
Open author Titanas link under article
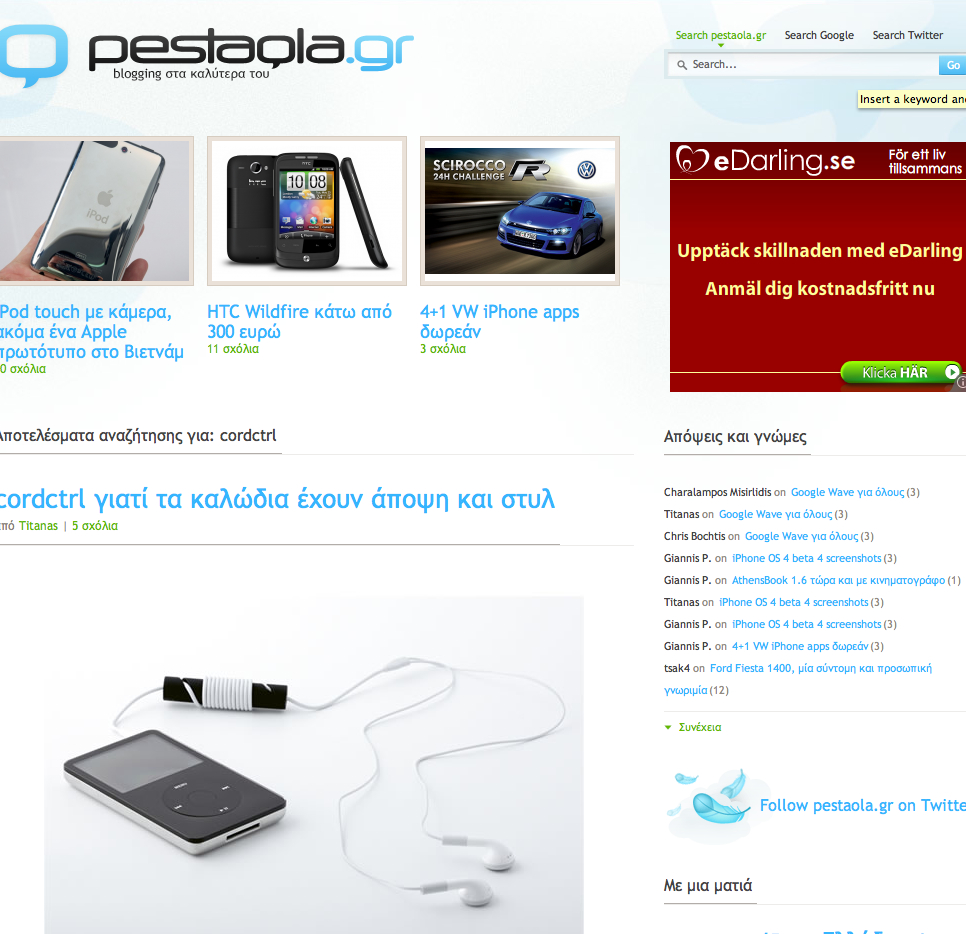(x=38, y=526)
